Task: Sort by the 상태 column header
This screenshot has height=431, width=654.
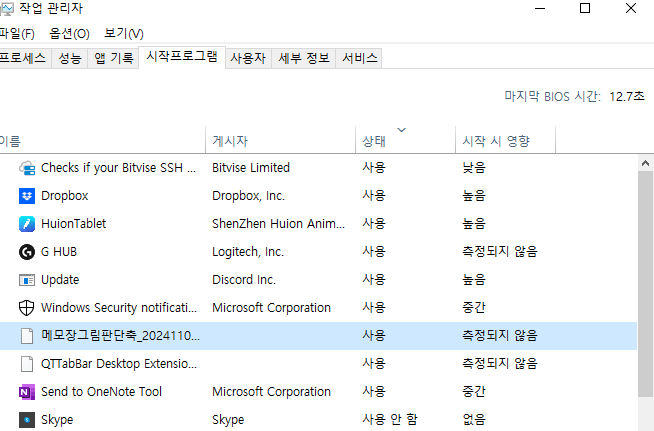Action: click(x=405, y=141)
